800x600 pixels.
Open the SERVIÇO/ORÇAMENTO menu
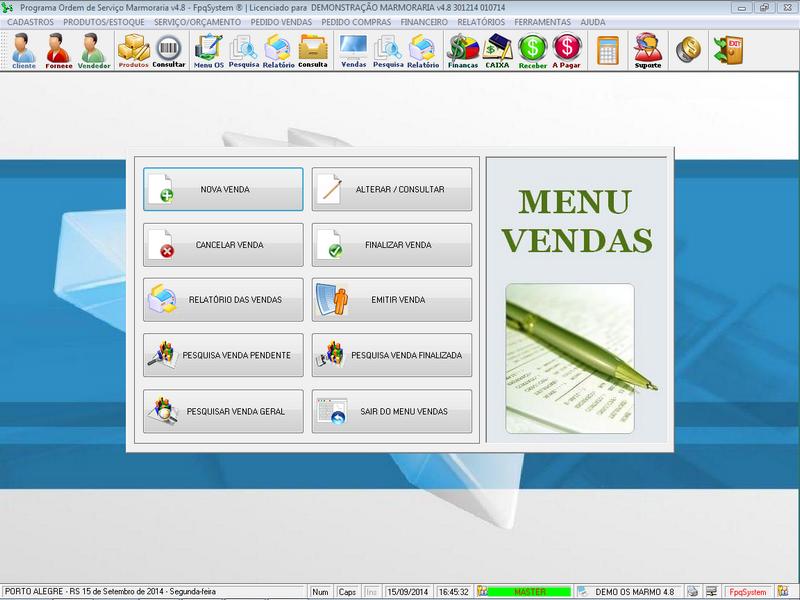197,22
